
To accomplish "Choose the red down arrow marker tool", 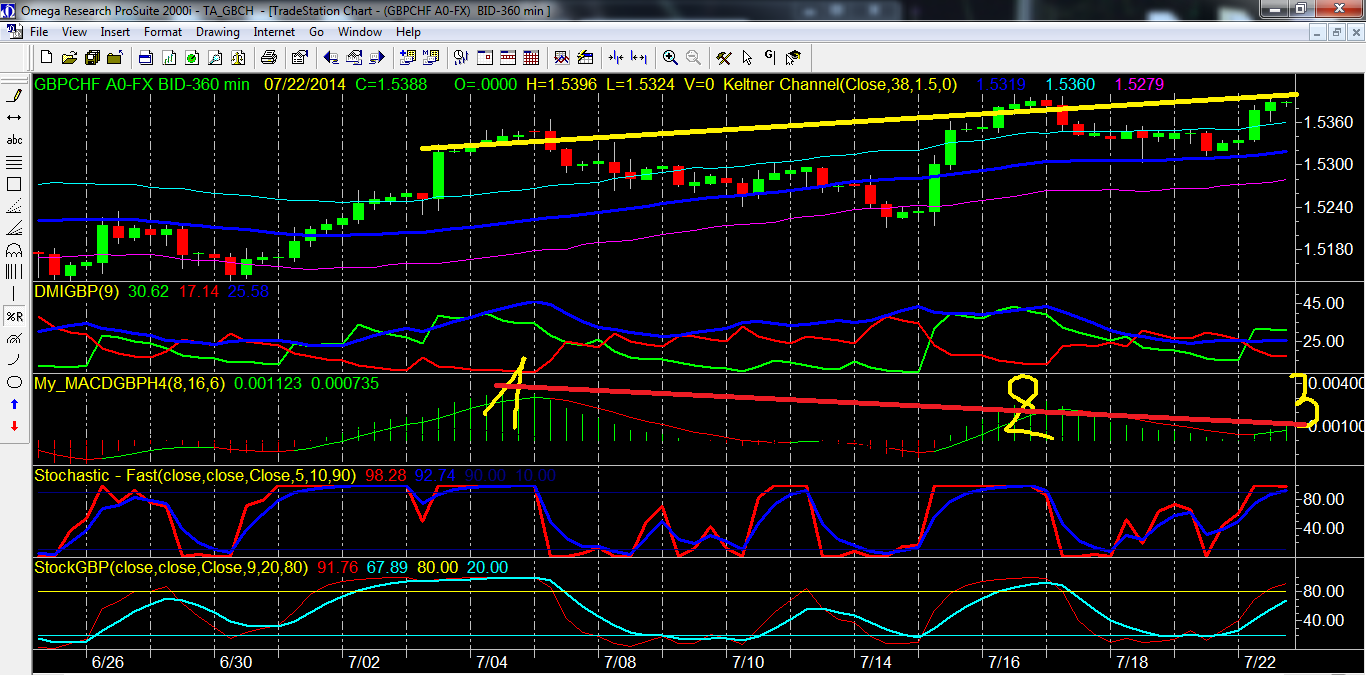I will point(14,426).
